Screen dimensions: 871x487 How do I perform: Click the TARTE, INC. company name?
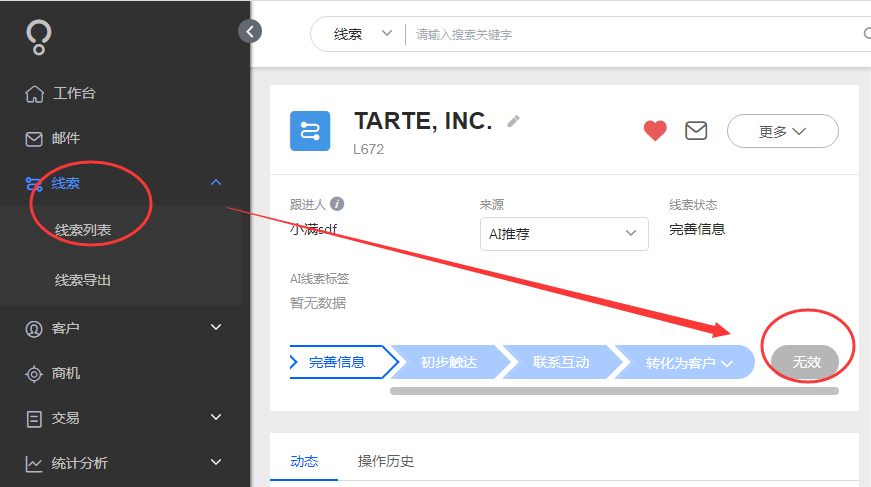click(423, 121)
